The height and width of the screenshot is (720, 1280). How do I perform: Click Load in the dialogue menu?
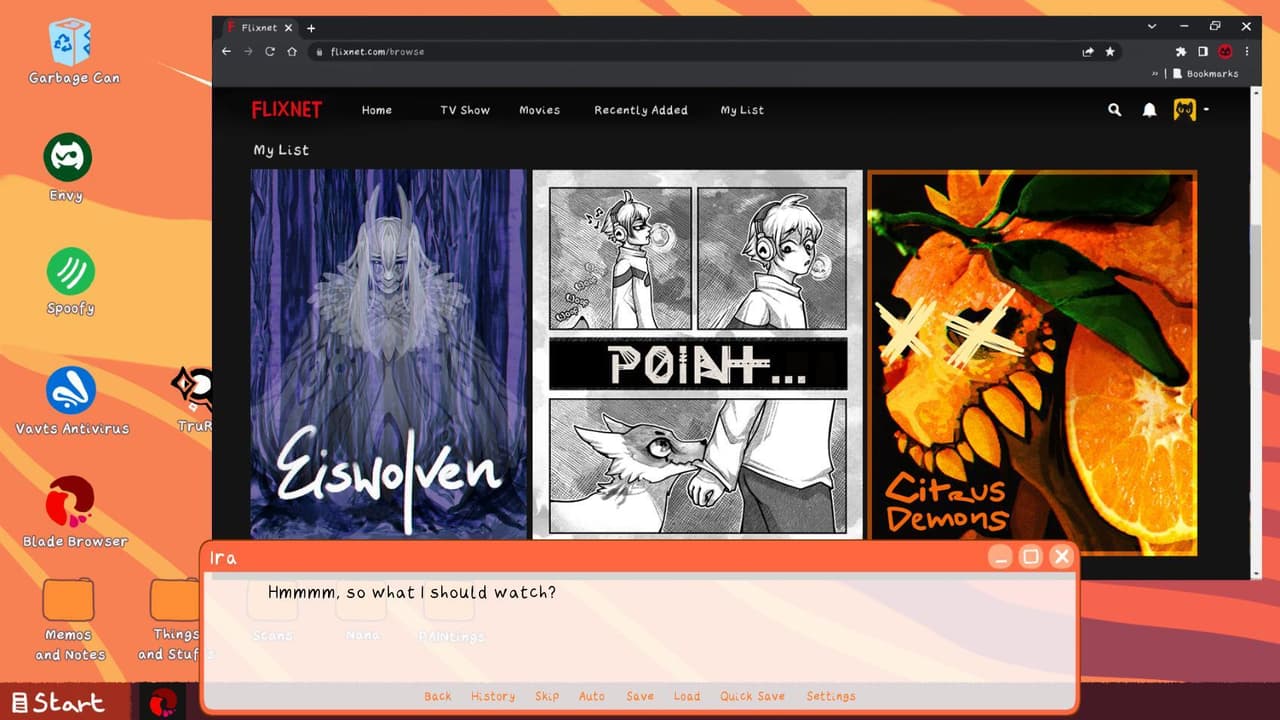[x=687, y=696]
